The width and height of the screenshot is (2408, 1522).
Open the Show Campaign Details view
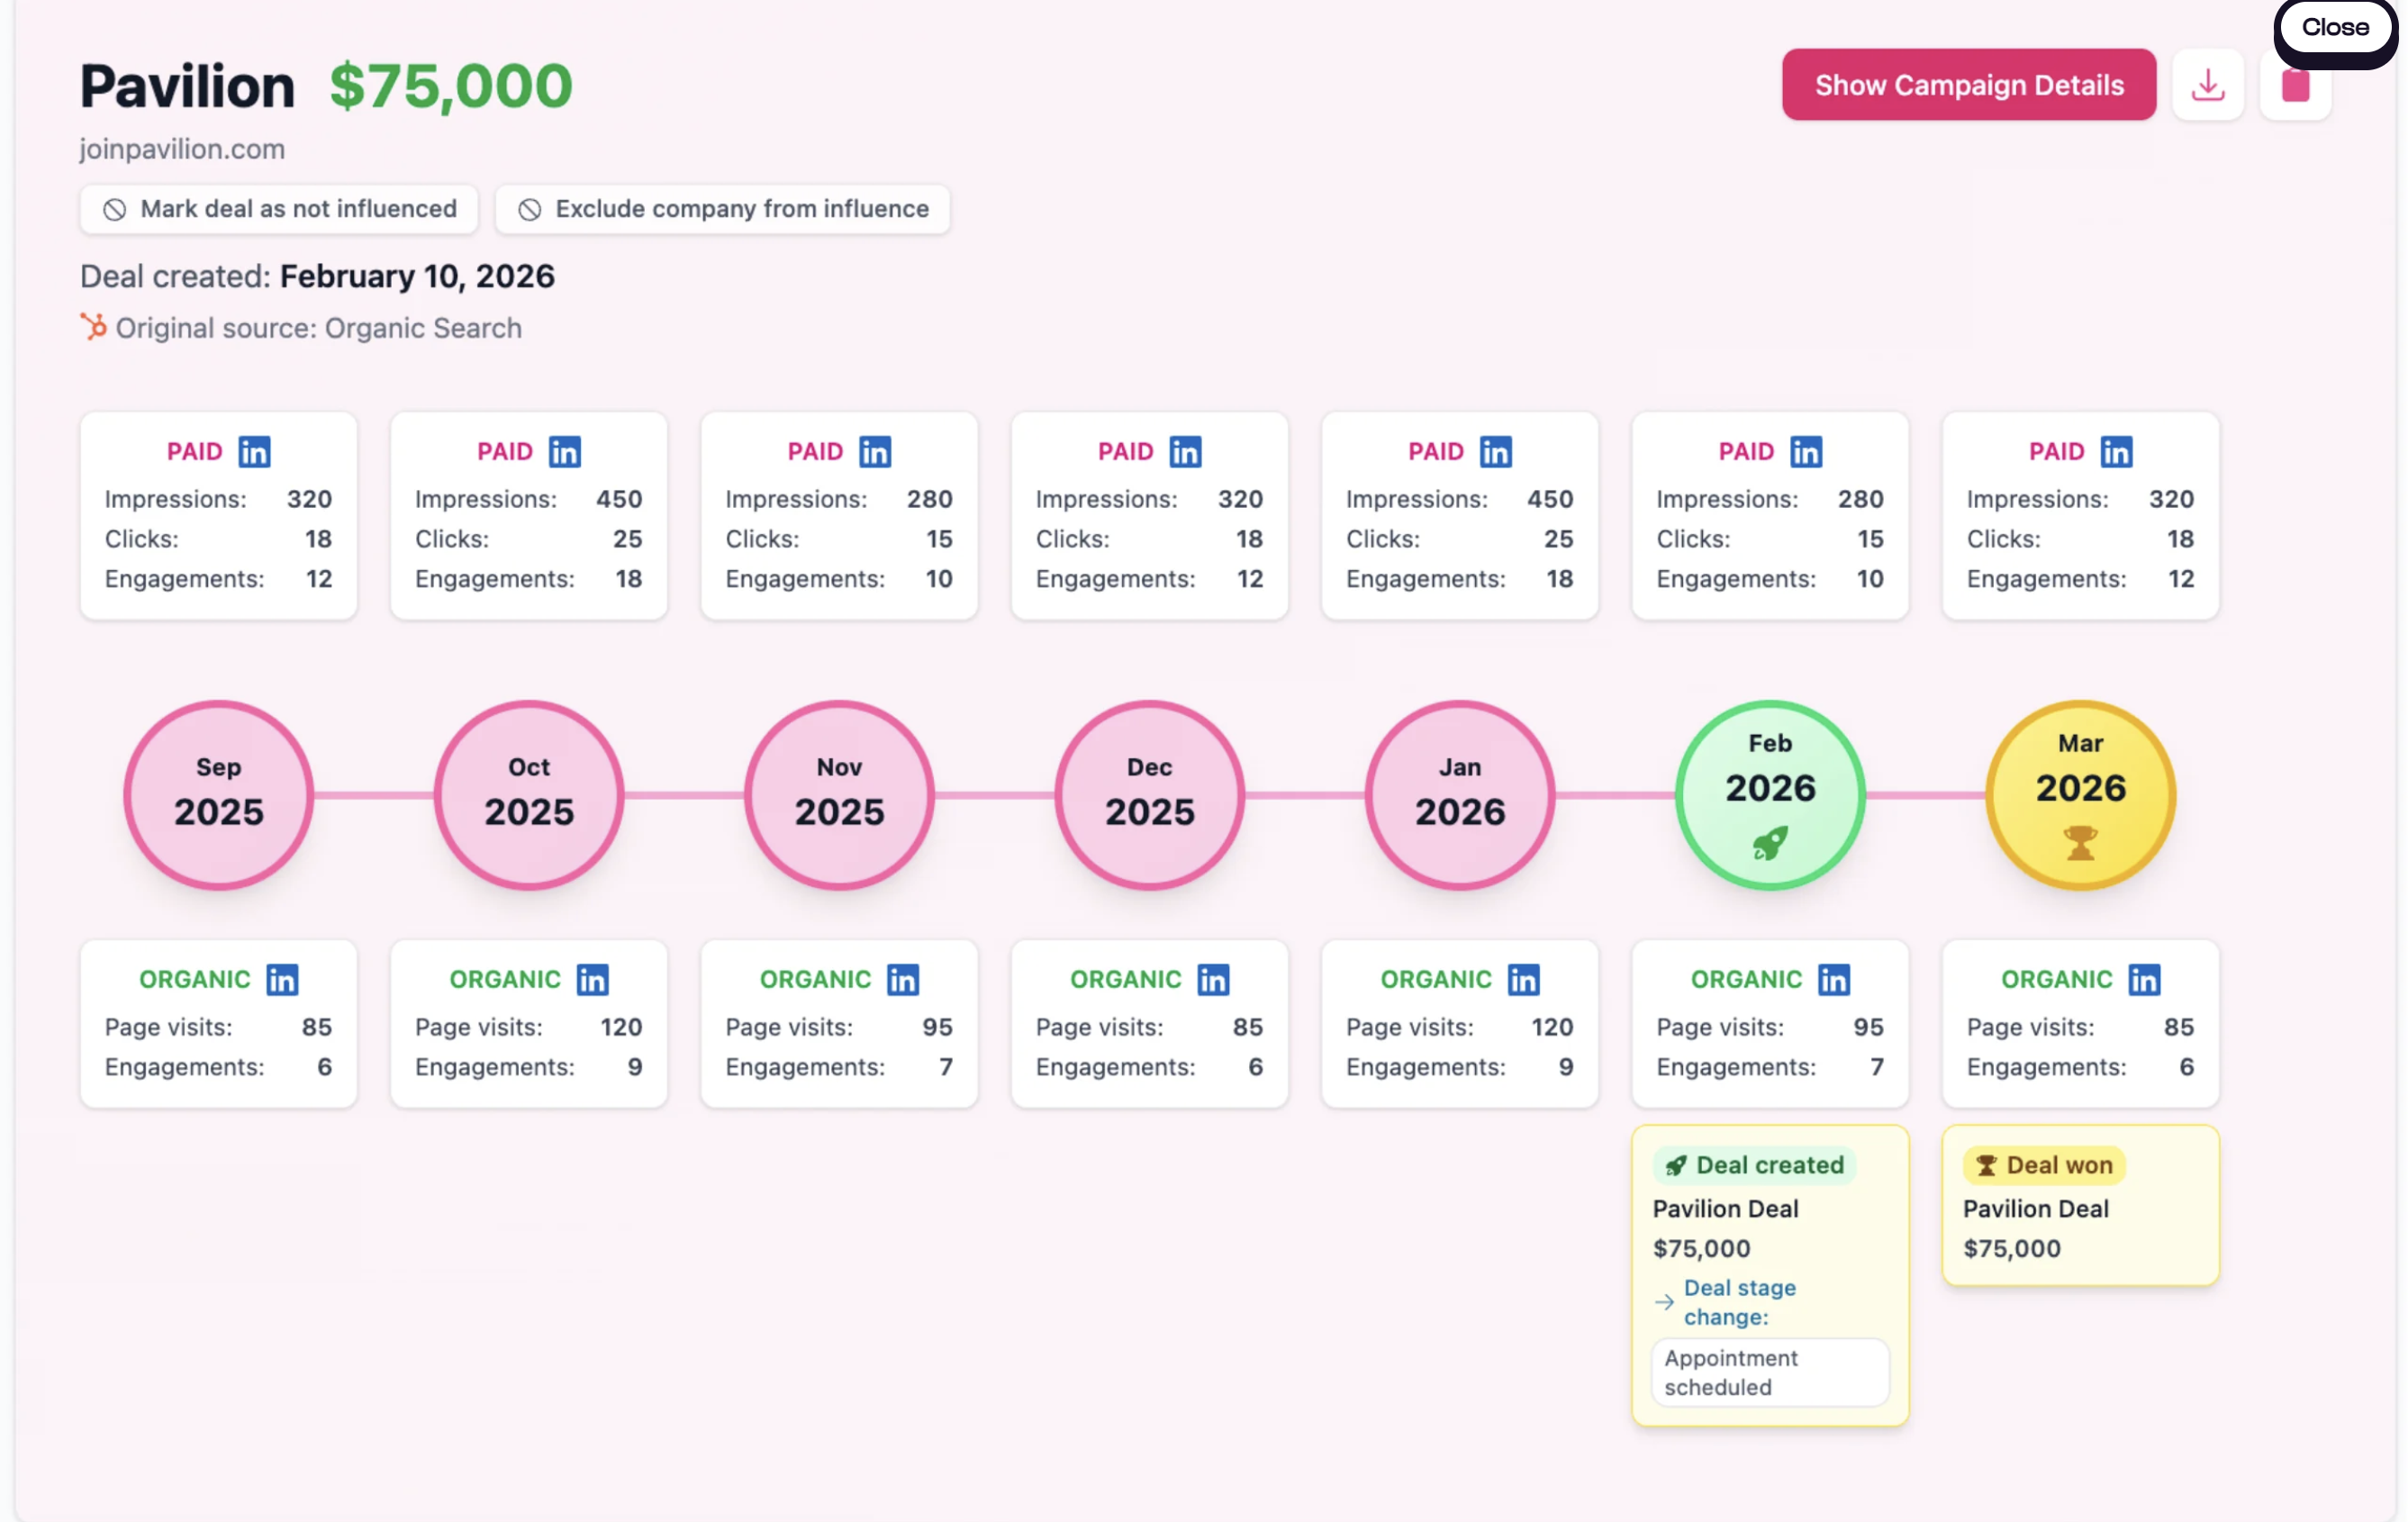pos(1968,85)
